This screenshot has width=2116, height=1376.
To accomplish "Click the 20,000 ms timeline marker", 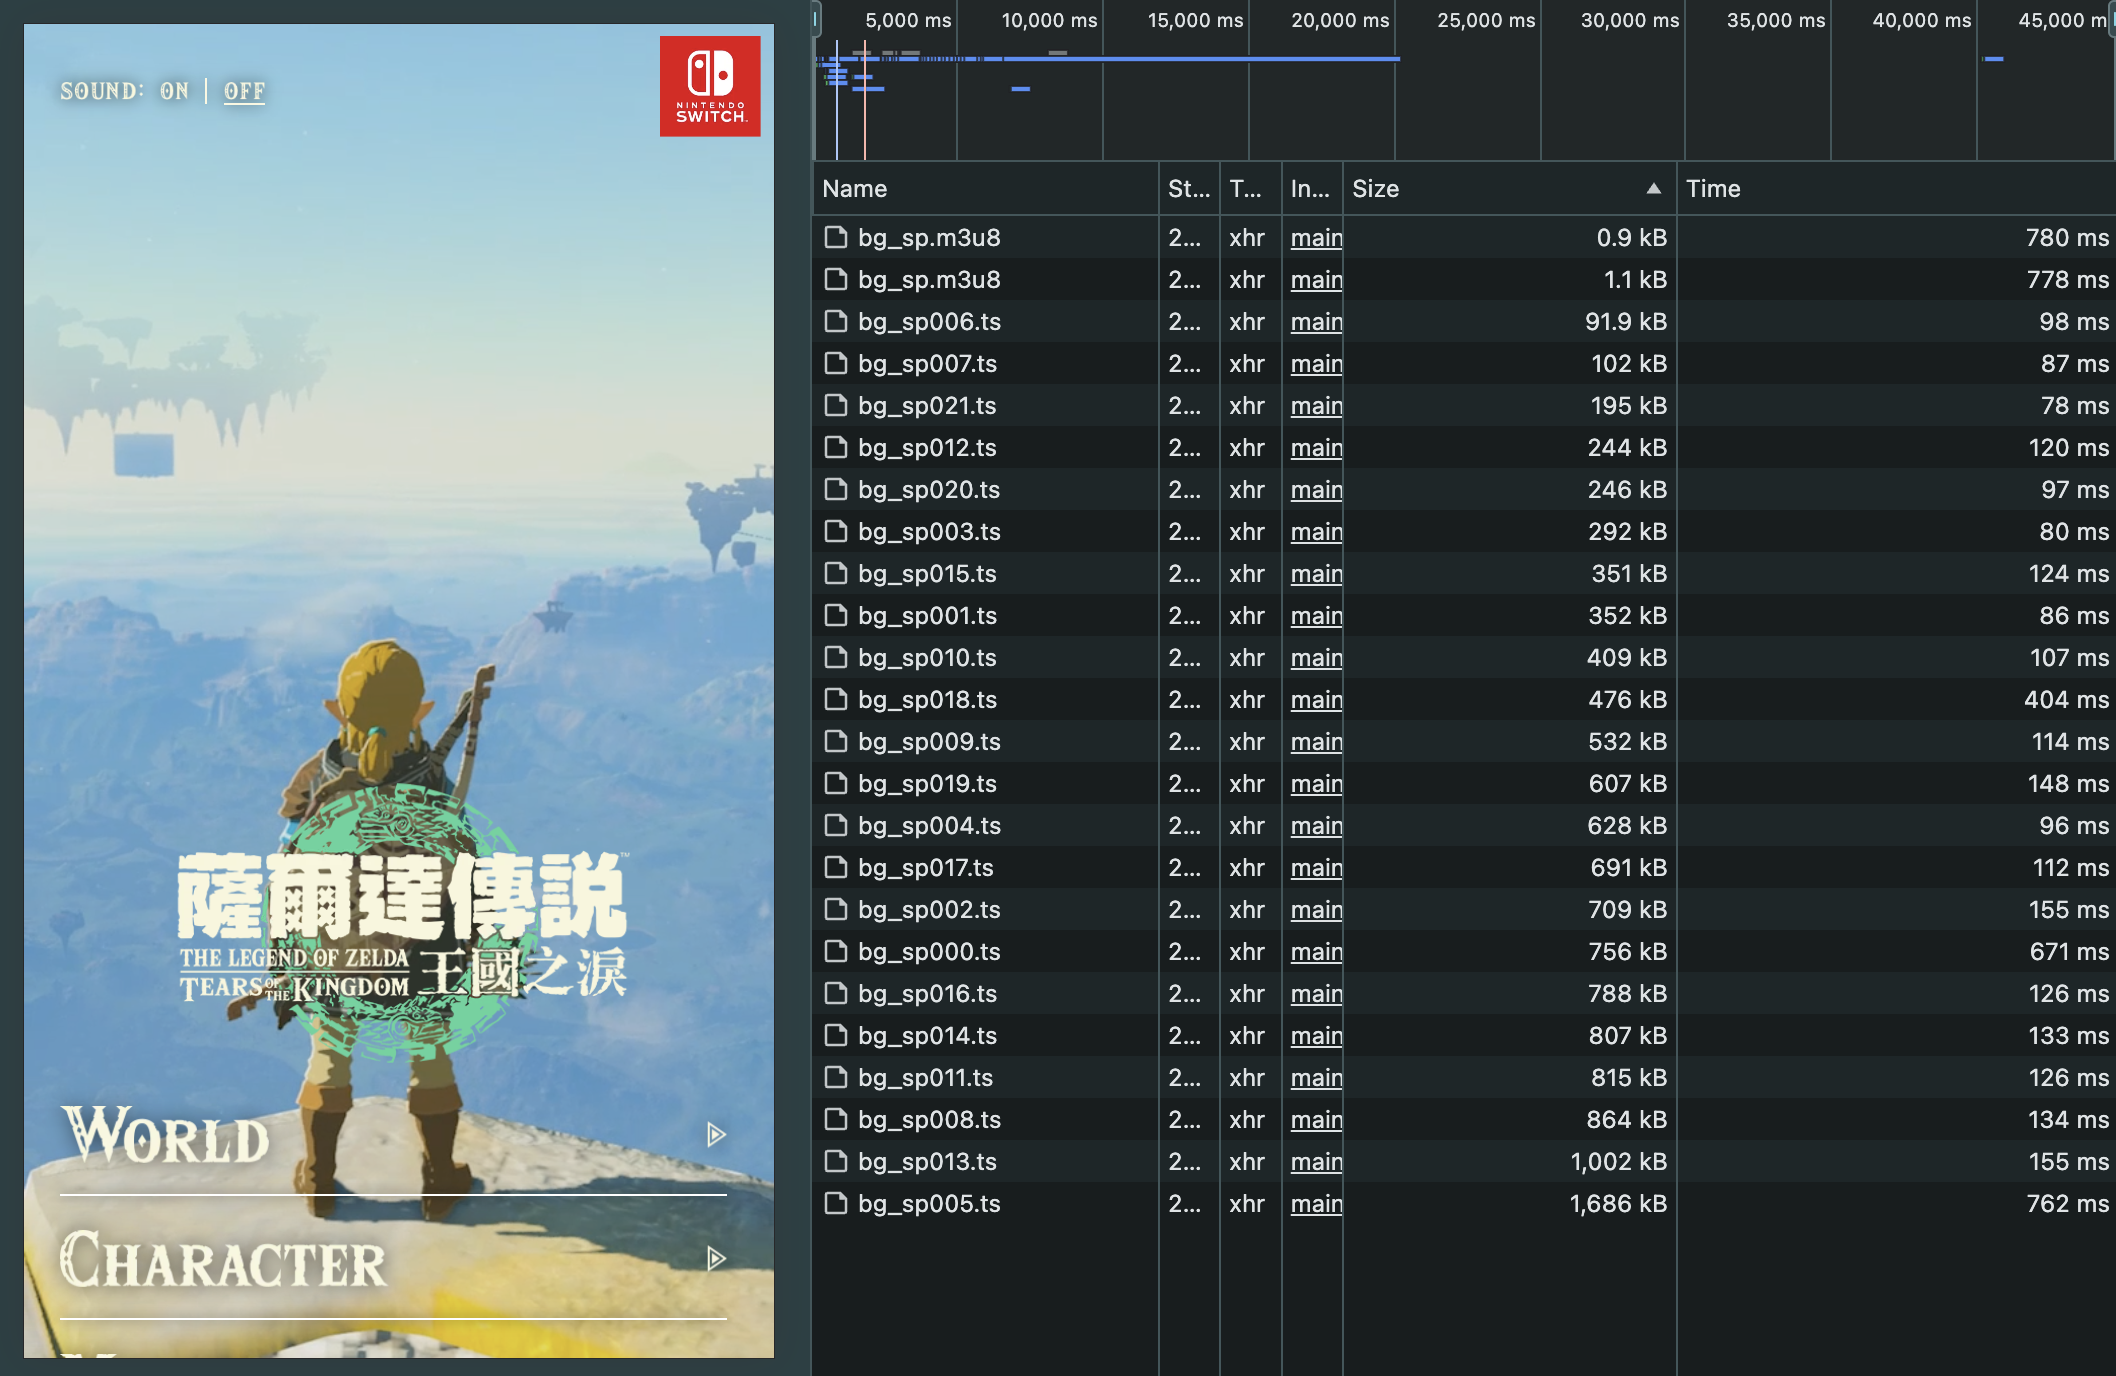I will click(x=1339, y=20).
